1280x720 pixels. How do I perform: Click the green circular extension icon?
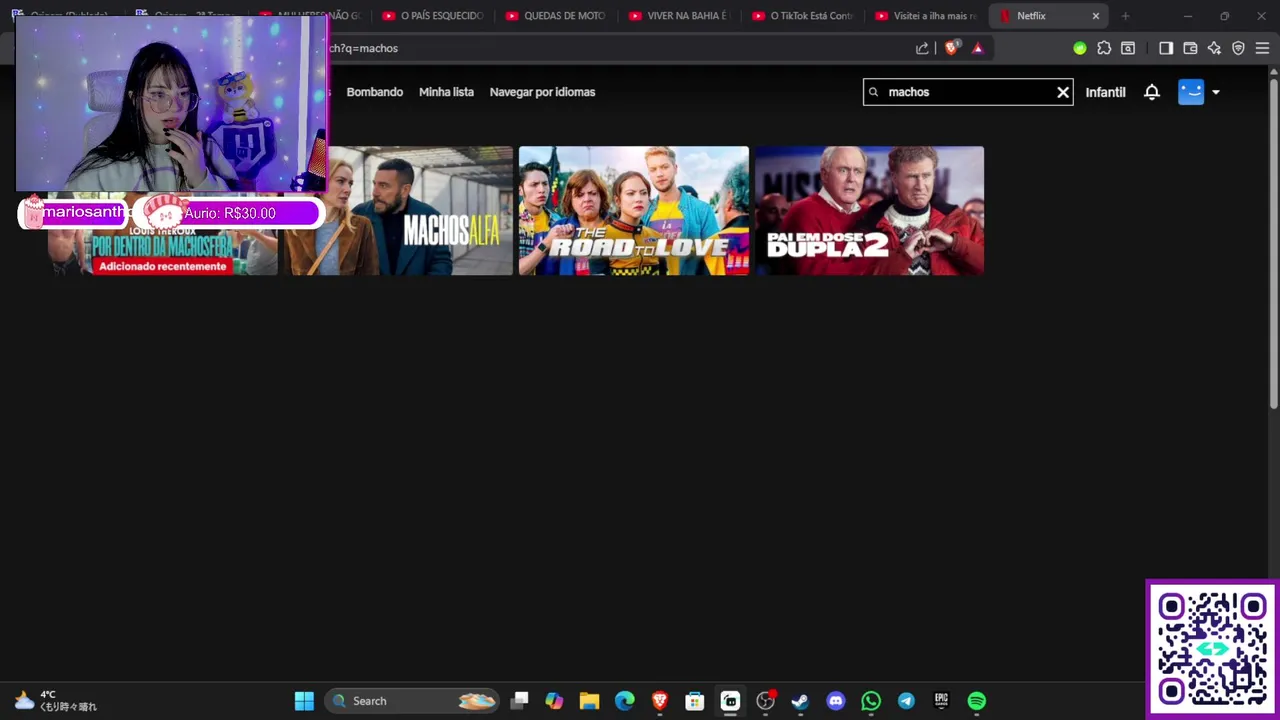point(1080,48)
